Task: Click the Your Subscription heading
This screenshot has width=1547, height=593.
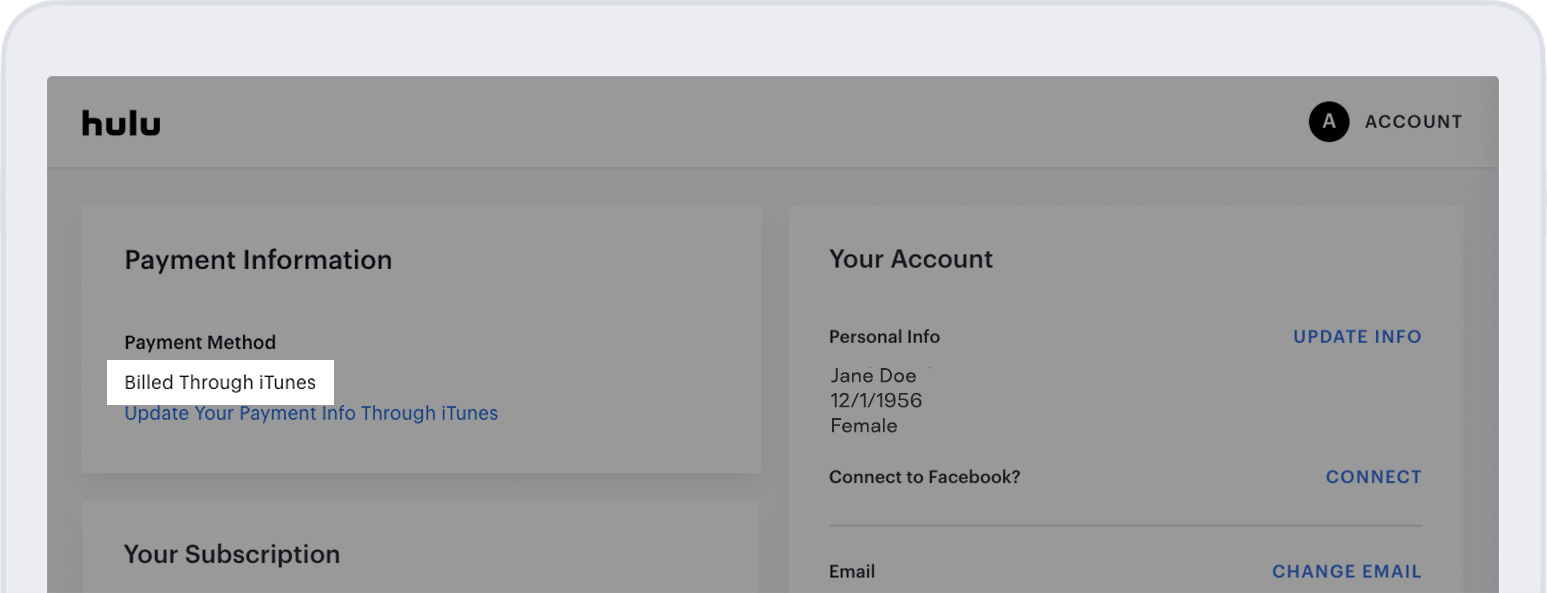Action: [232, 555]
